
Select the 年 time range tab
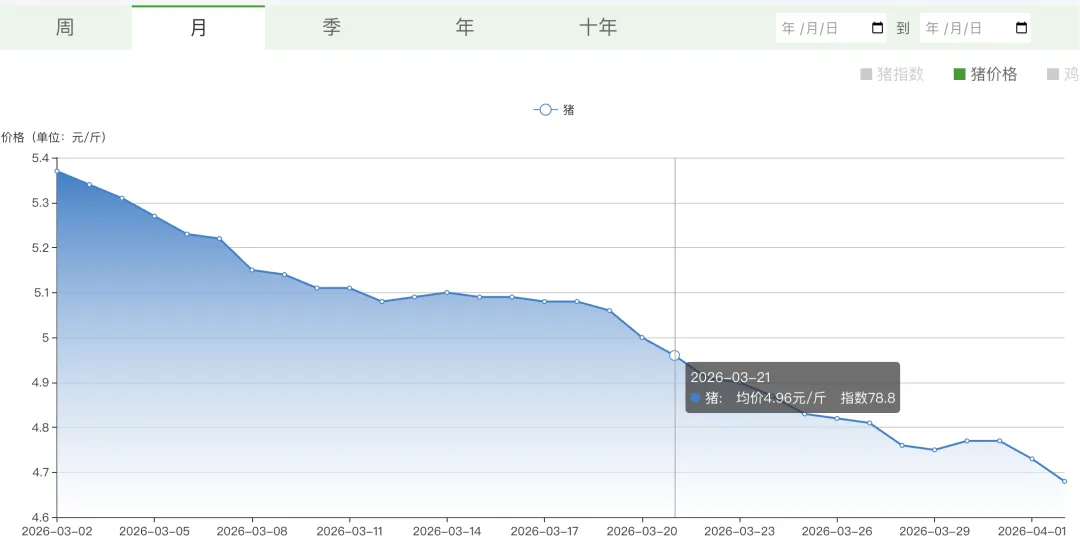pyautogui.click(x=465, y=28)
